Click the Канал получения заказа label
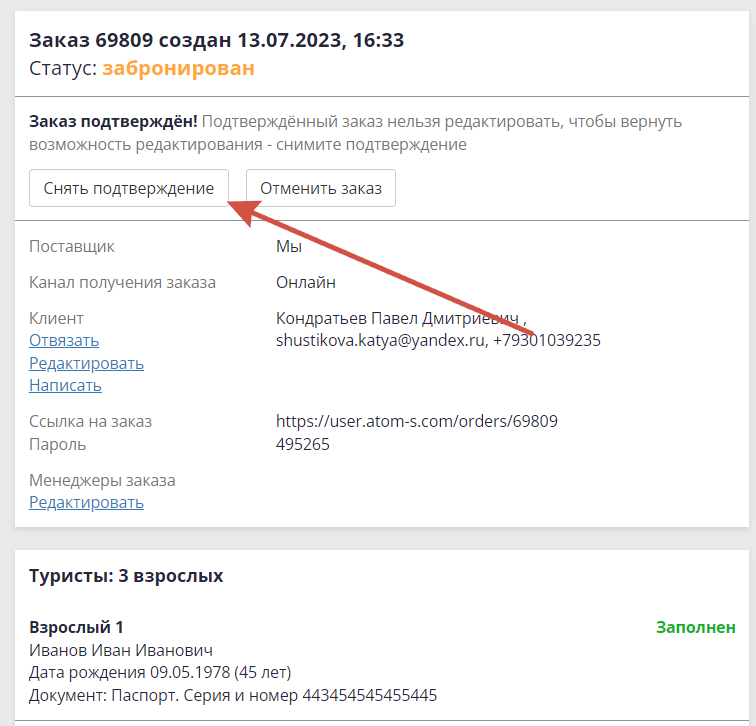Screen dimensions: 756x726 (122, 282)
